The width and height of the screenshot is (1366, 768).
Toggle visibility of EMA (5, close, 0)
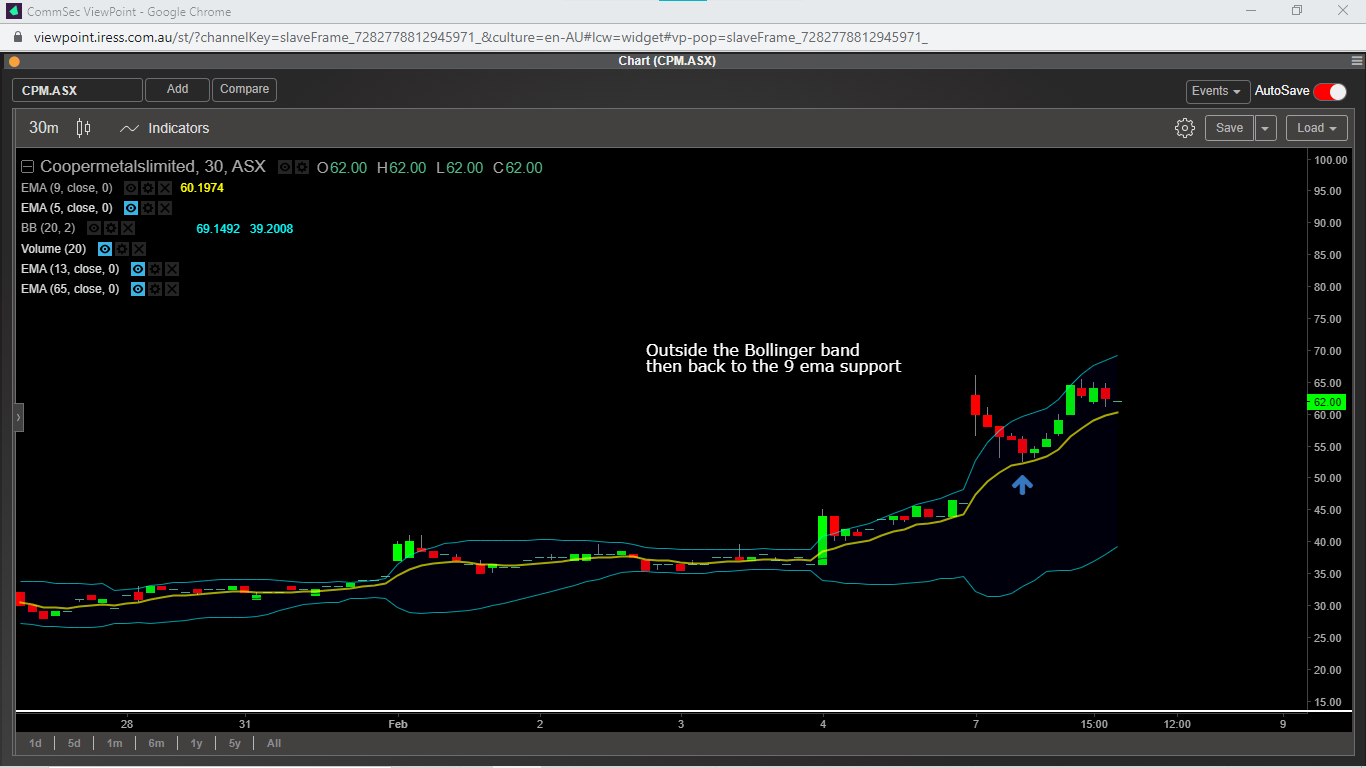pyautogui.click(x=131, y=208)
